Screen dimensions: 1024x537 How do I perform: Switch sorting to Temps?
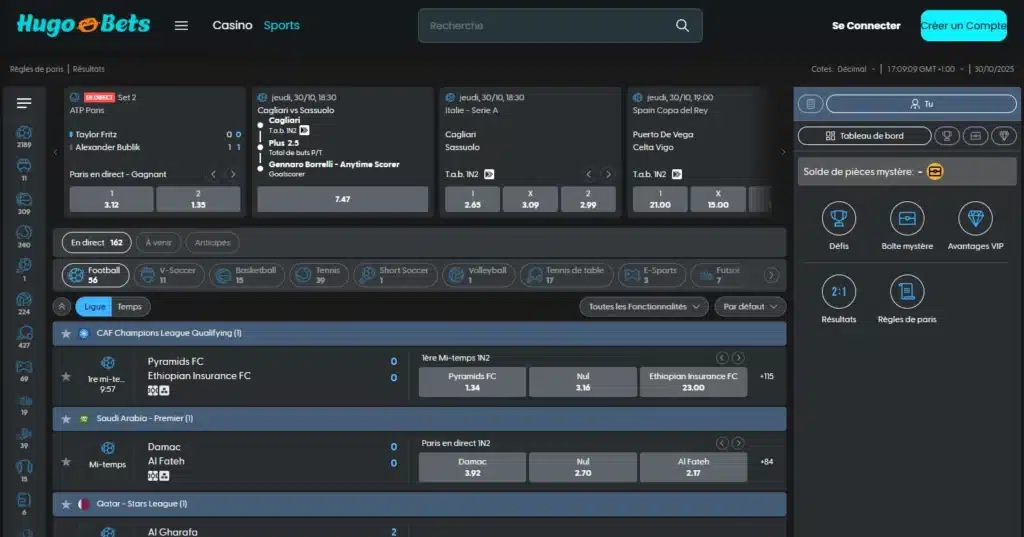tap(129, 306)
